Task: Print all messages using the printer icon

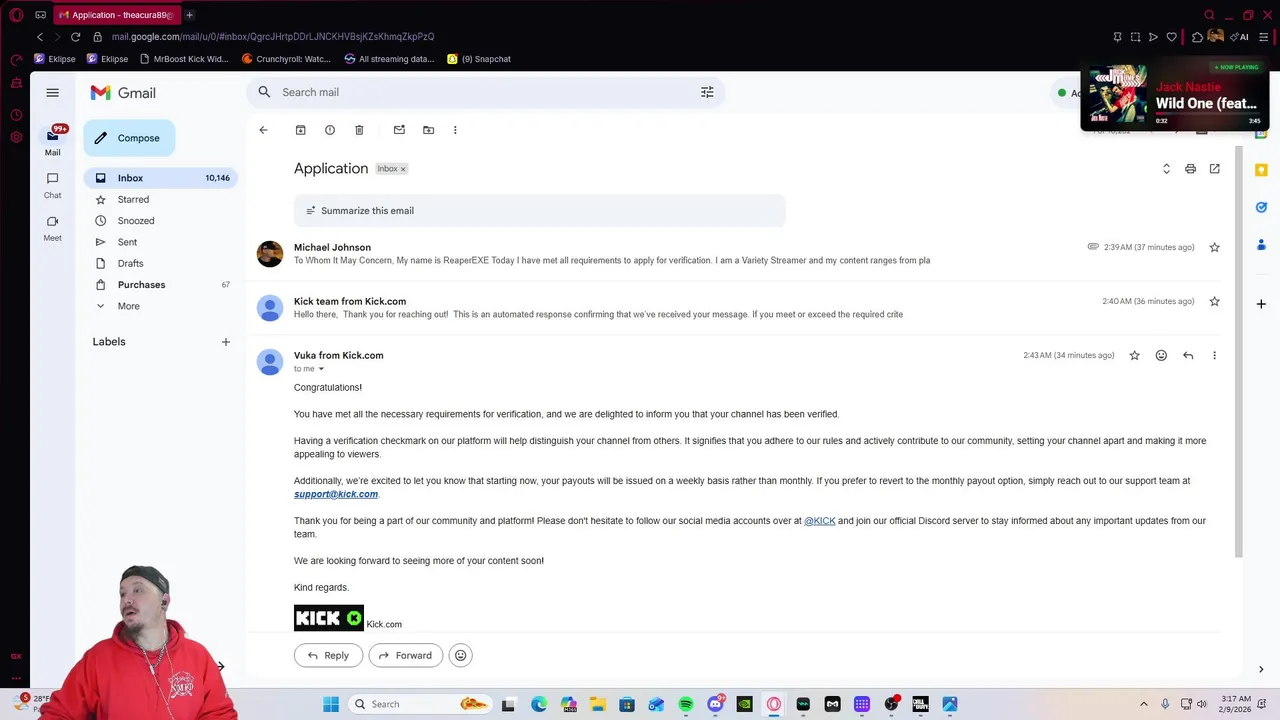Action: coord(1190,169)
